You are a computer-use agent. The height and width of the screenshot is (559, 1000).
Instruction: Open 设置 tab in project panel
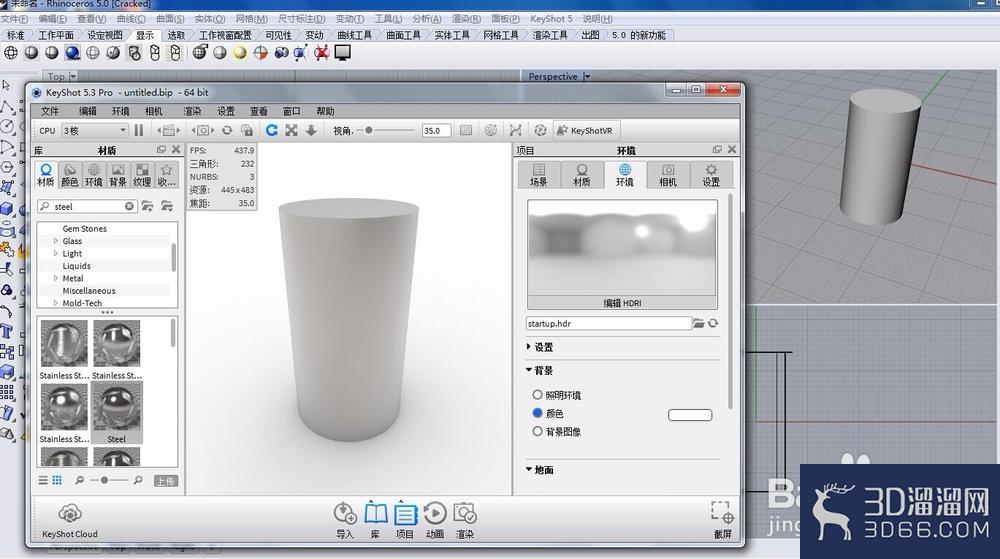pos(711,175)
